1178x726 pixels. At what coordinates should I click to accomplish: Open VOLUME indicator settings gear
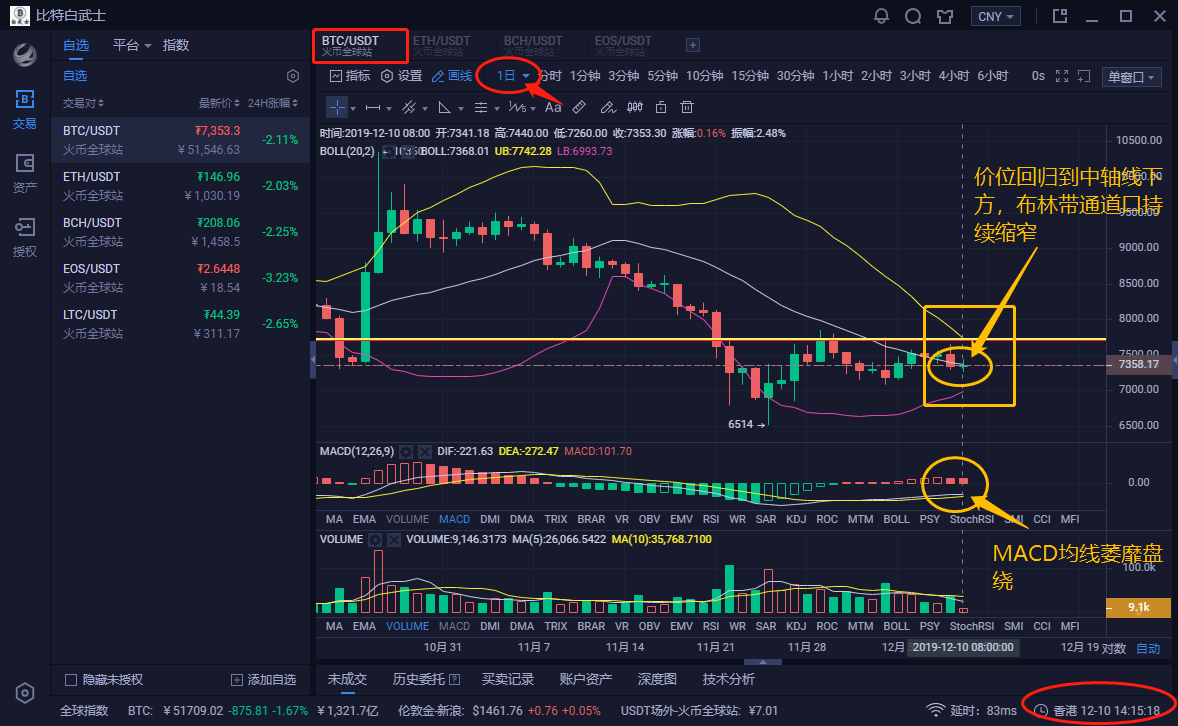coord(375,540)
